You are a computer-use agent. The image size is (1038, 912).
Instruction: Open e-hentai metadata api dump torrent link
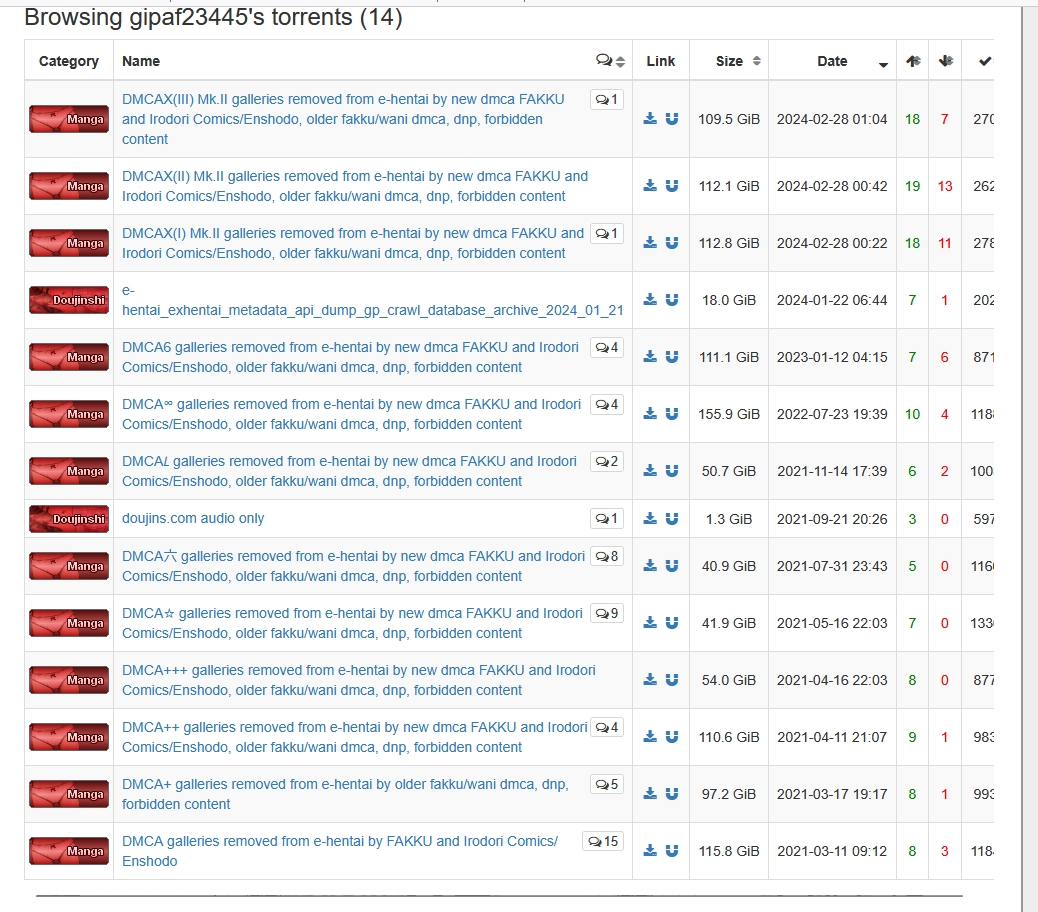click(x=373, y=300)
